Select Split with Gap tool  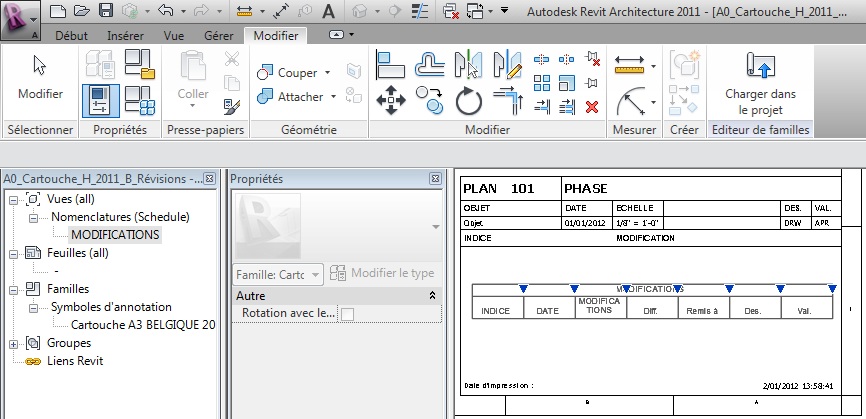click(566, 59)
